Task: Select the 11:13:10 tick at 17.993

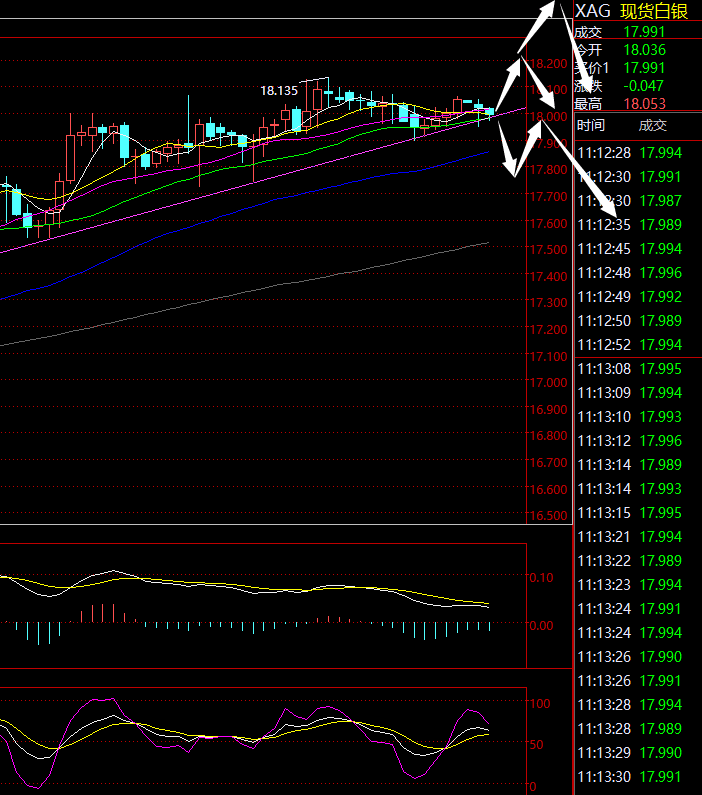Action: pyautogui.click(x=630, y=417)
